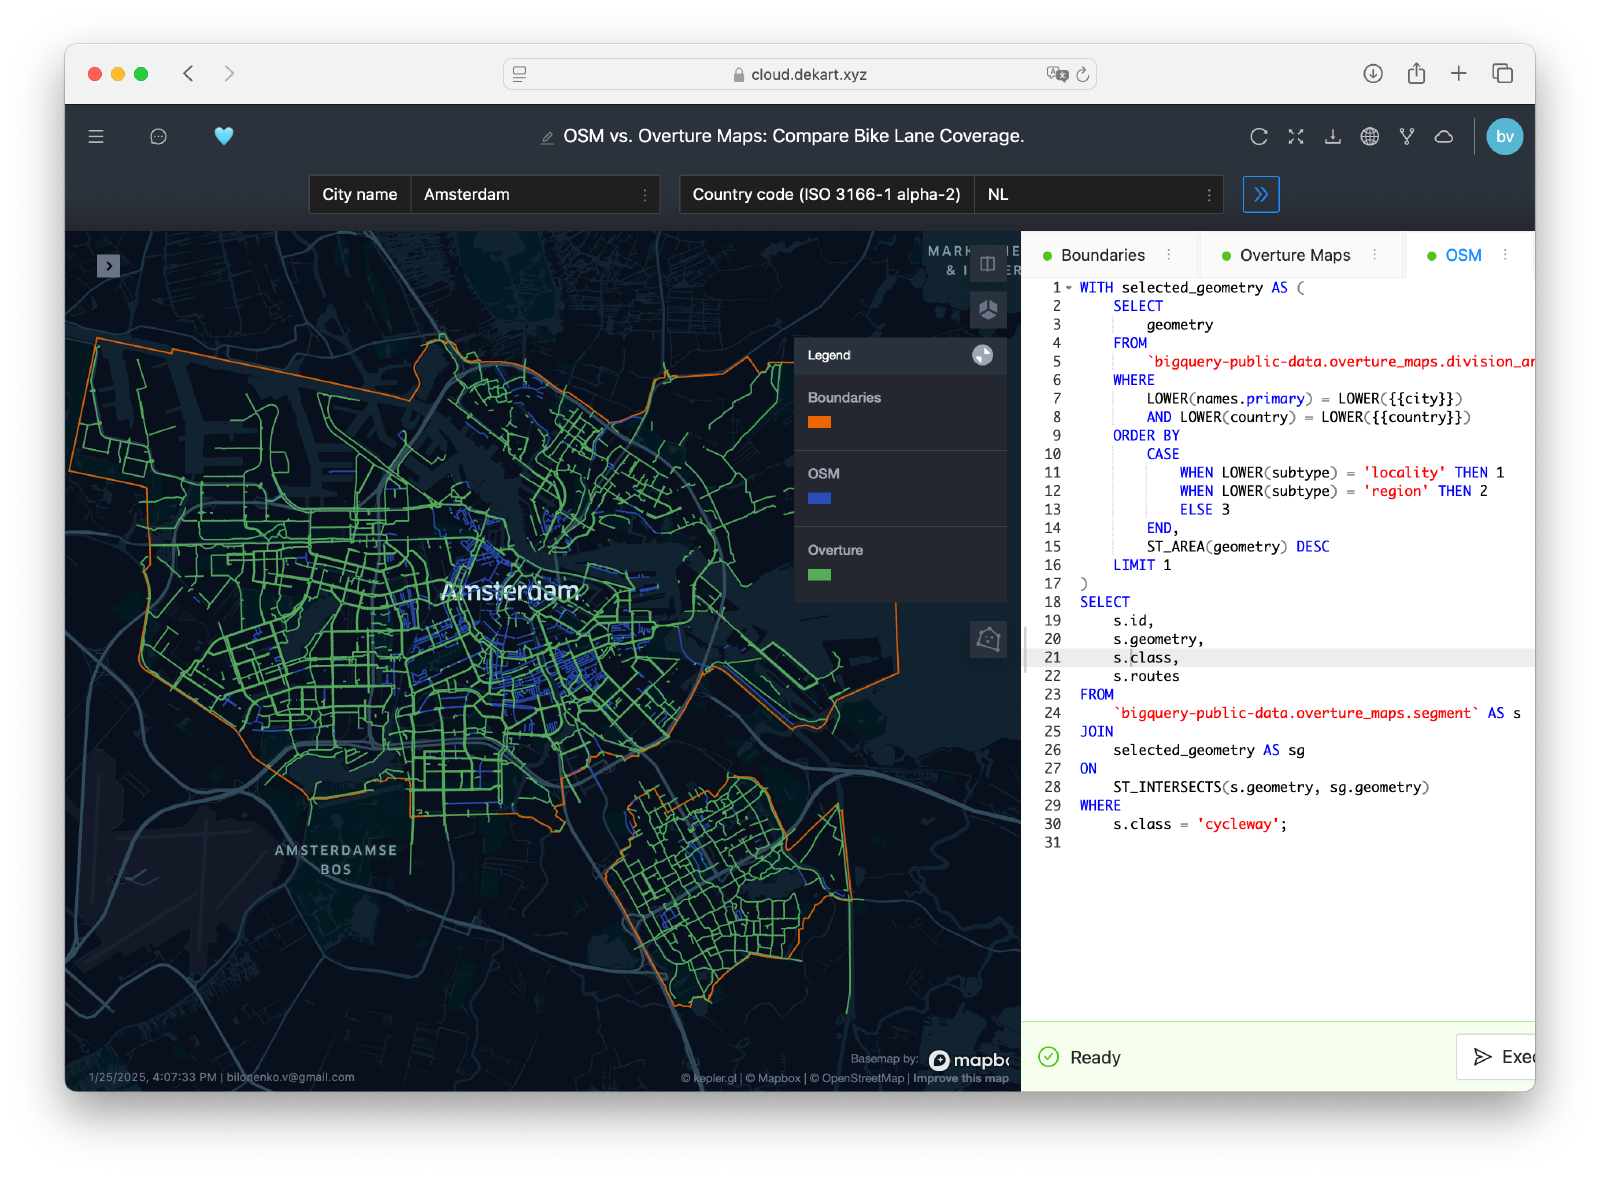
Task: Fork the report with branch icon
Action: (x=1407, y=137)
